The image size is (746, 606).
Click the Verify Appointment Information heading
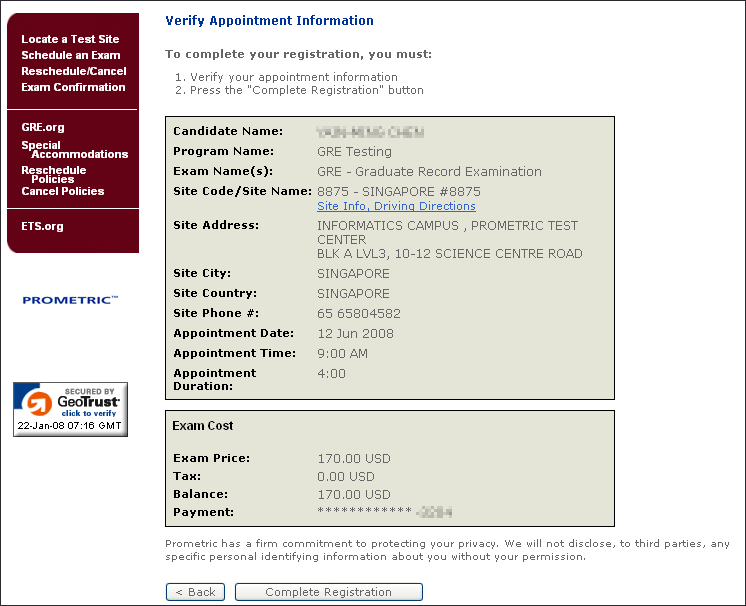tap(269, 20)
